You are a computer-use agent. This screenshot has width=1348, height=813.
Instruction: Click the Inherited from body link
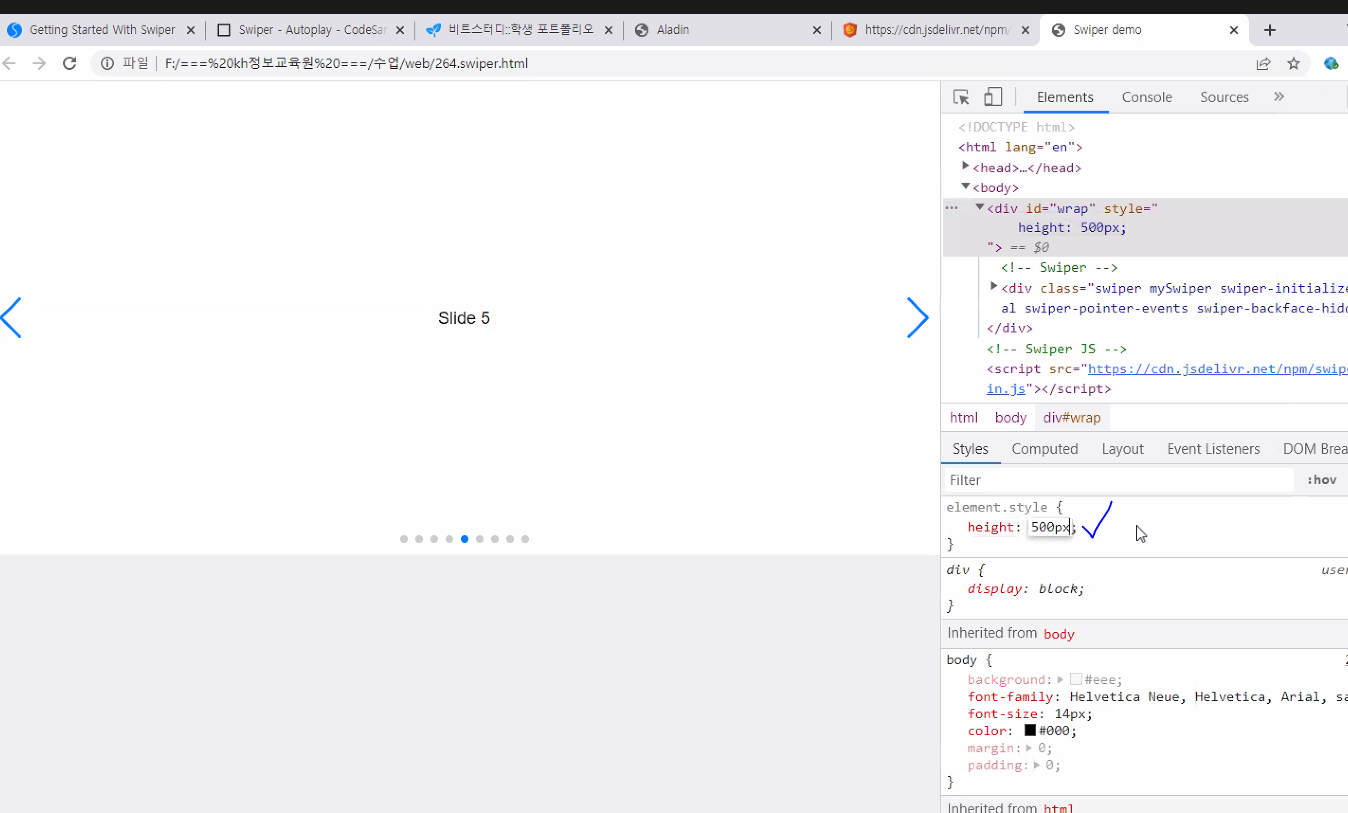click(1059, 634)
